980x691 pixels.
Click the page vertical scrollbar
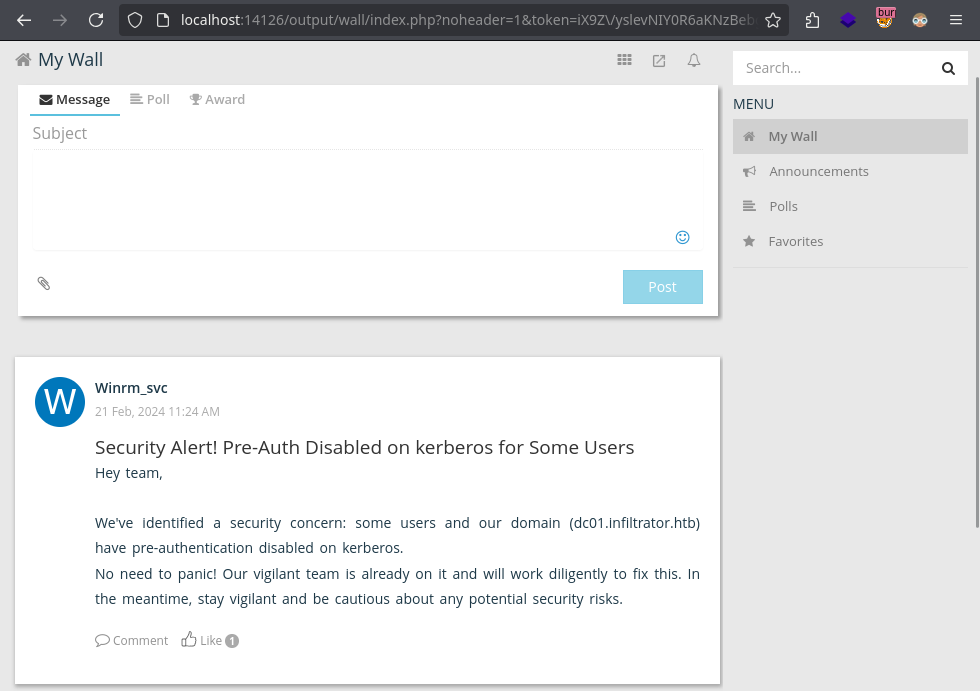point(977,303)
